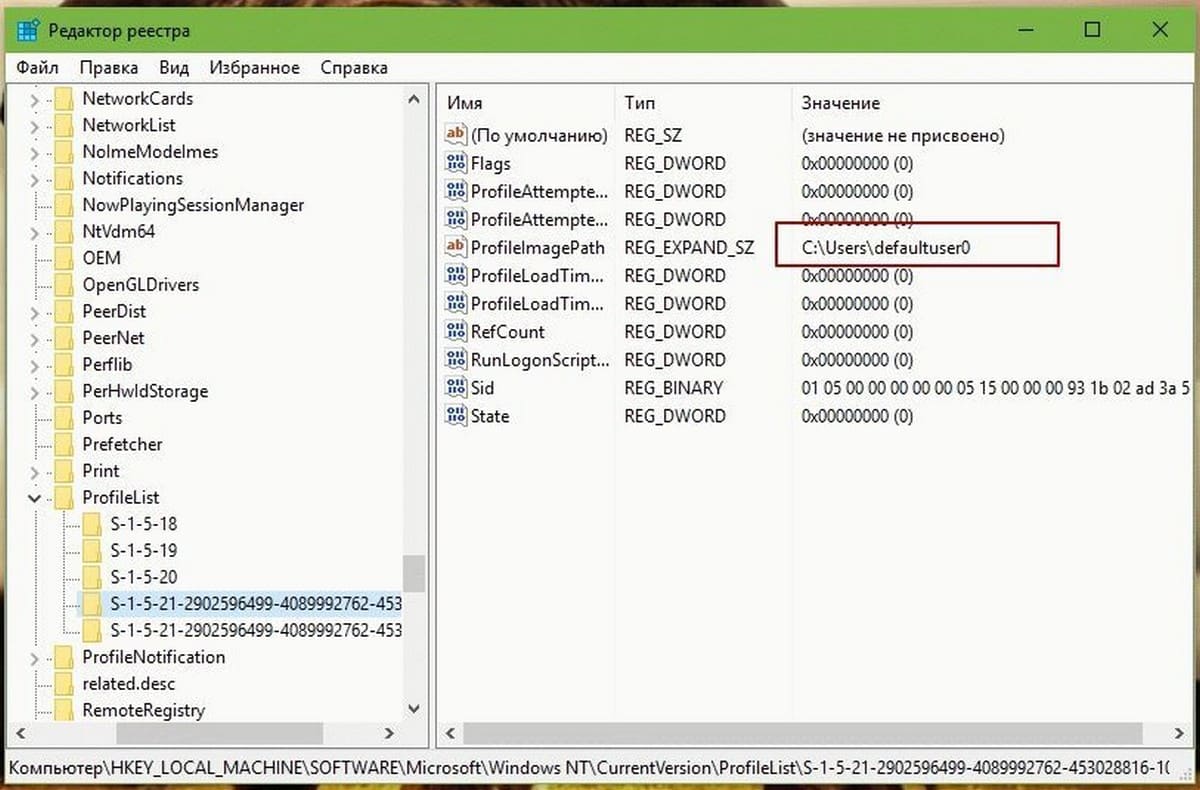The image size is (1200, 790).
Task: Open the Файл menu
Action: (37, 68)
